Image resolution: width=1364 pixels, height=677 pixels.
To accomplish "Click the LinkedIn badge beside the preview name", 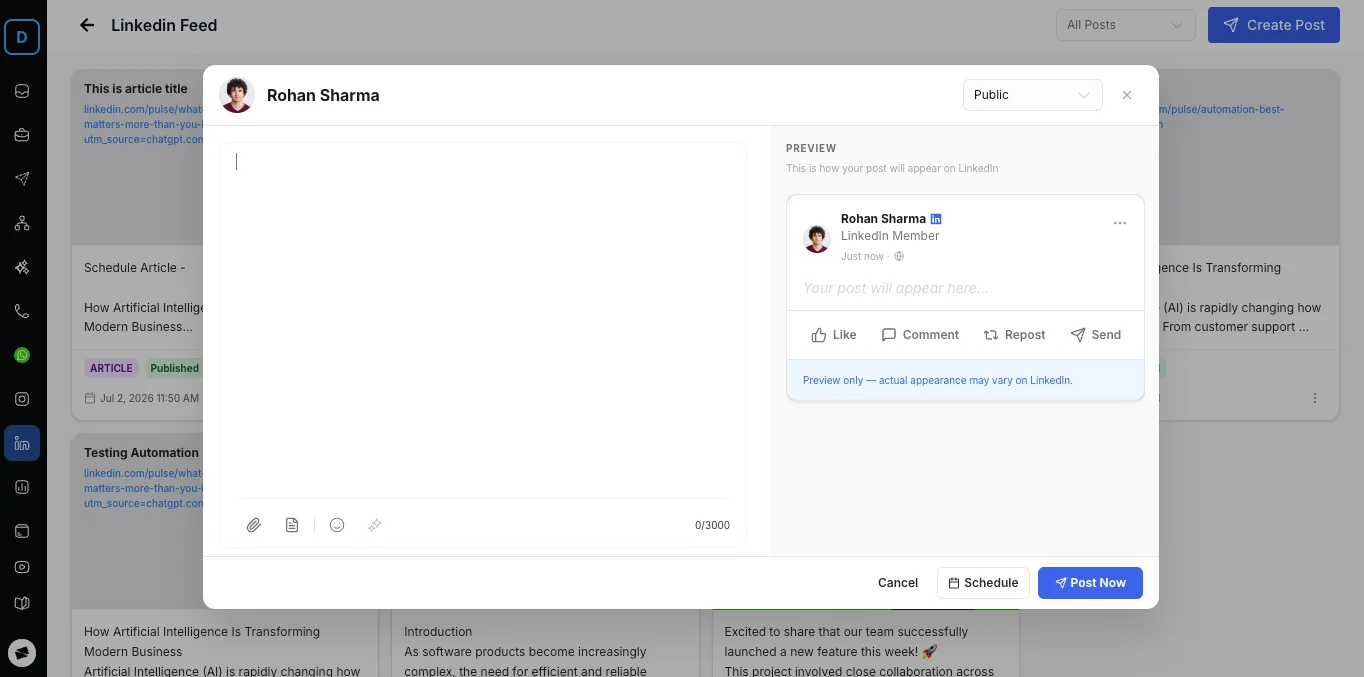I will coord(936,219).
